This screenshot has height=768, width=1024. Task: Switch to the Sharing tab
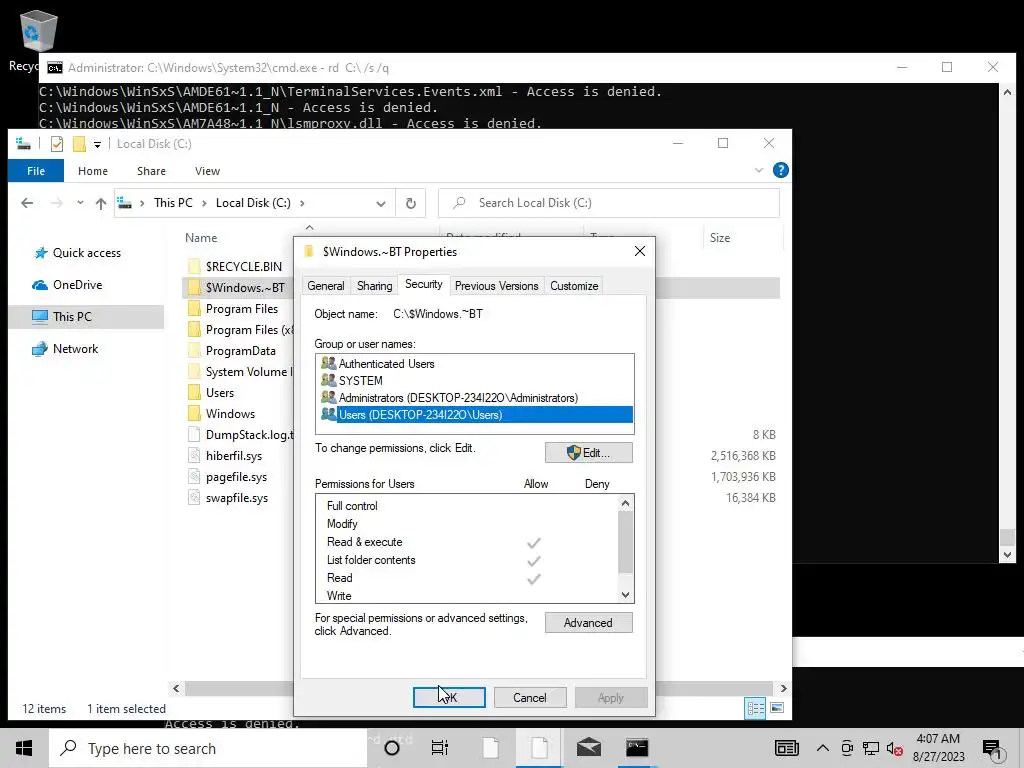point(374,286)
